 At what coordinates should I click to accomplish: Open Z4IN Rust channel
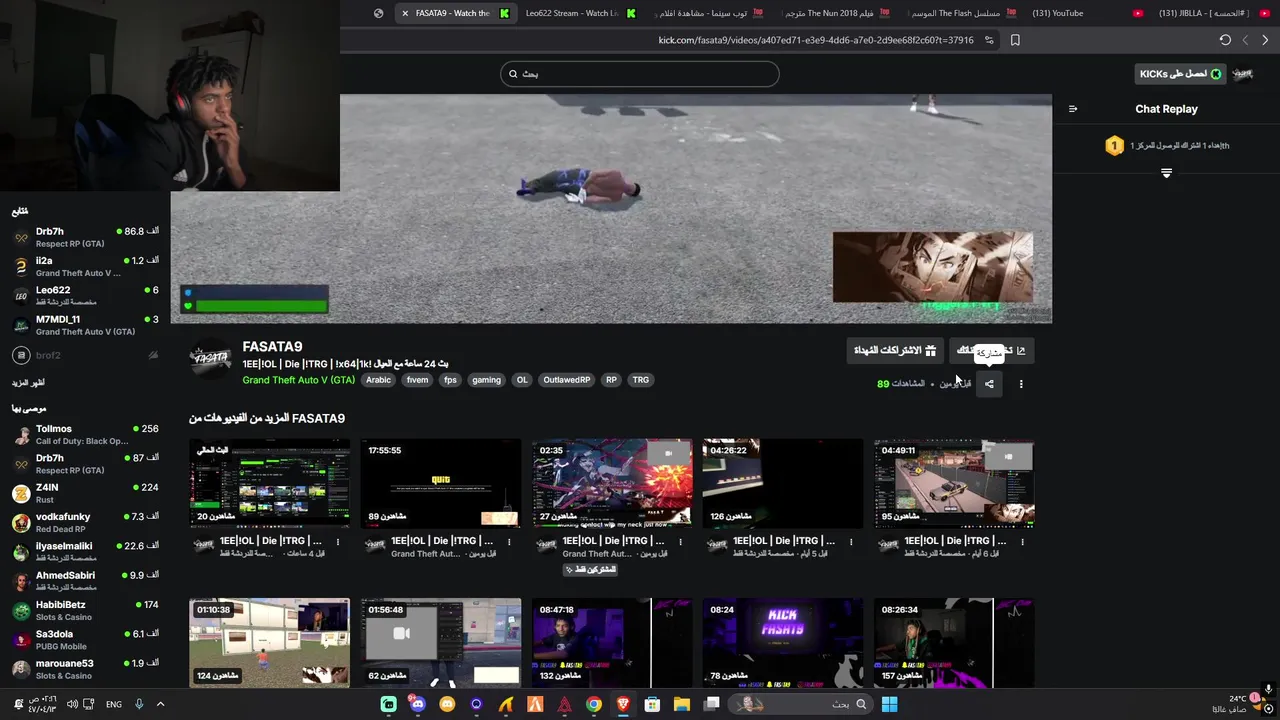(85, 493)
